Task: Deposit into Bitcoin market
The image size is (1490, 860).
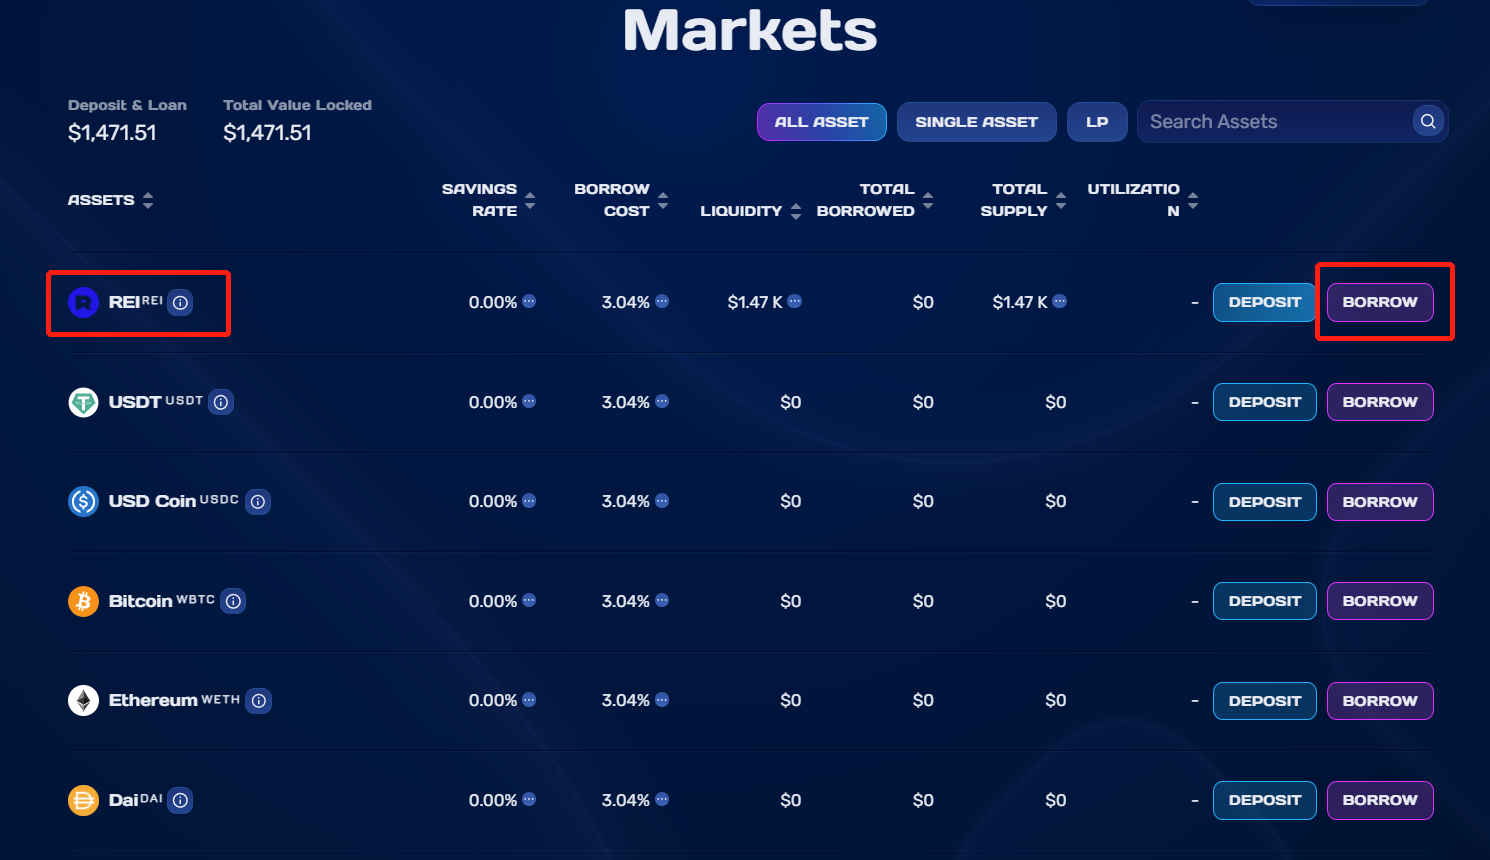Action: click(1265, 601)
